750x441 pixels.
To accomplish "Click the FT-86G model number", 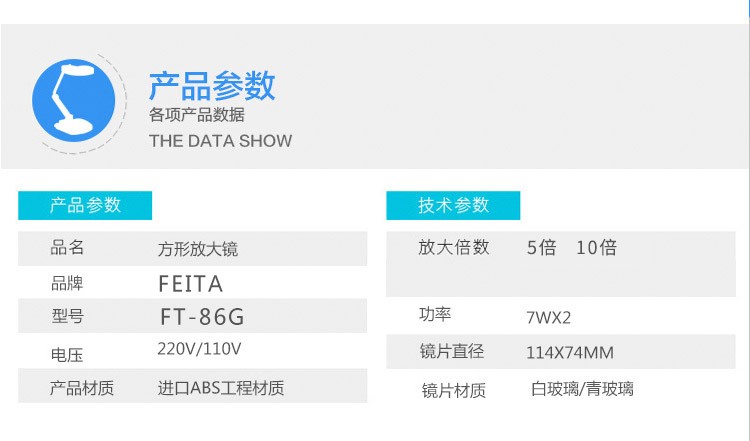I will click(x=202, y=318).
